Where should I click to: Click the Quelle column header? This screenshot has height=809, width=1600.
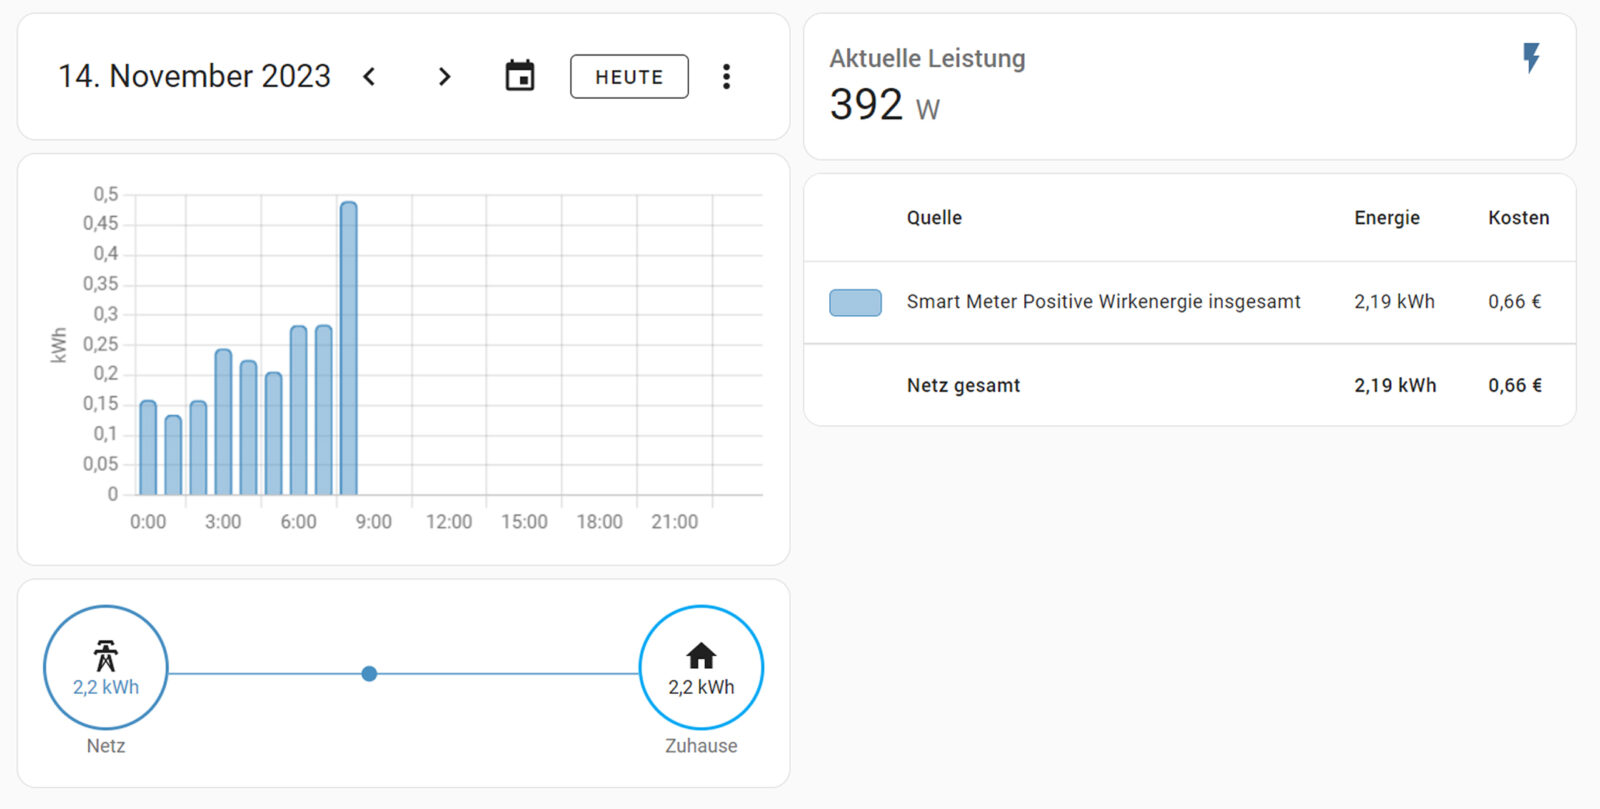(934, 218)
